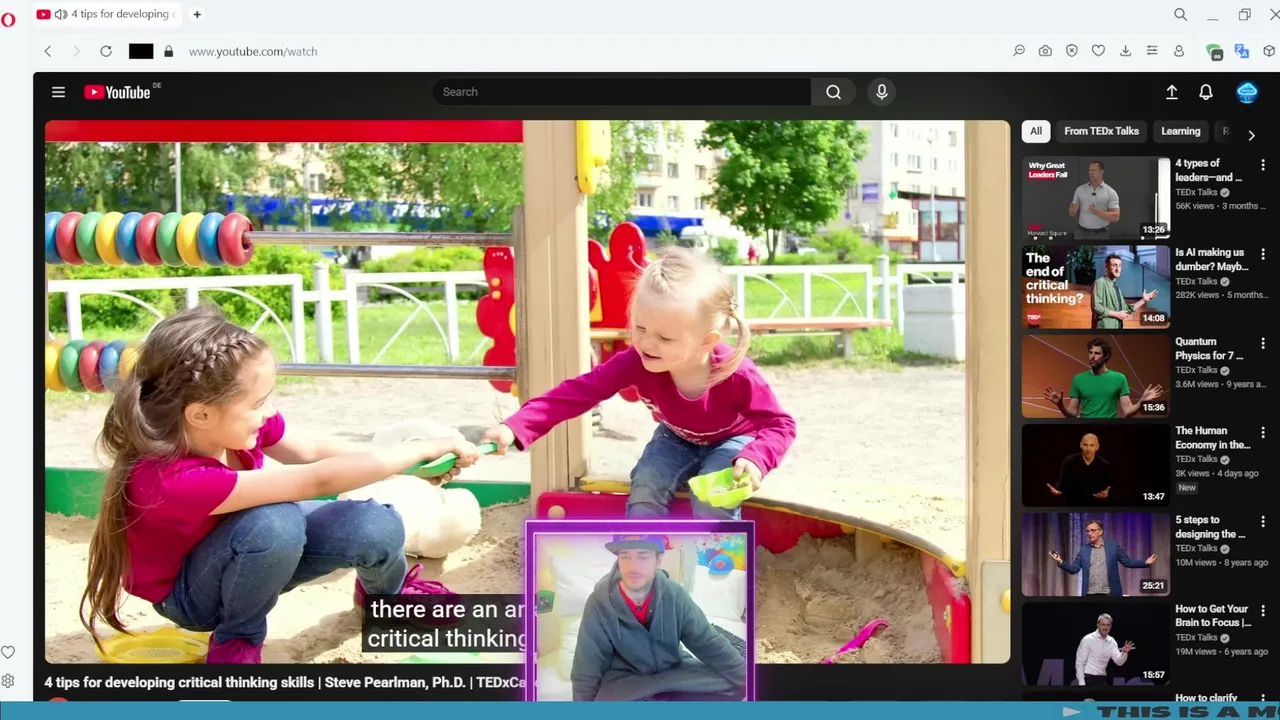Click the webcam overlay of man in cap
The width and height of the screenshot is (1280, 720).
(x=640, y=612)
